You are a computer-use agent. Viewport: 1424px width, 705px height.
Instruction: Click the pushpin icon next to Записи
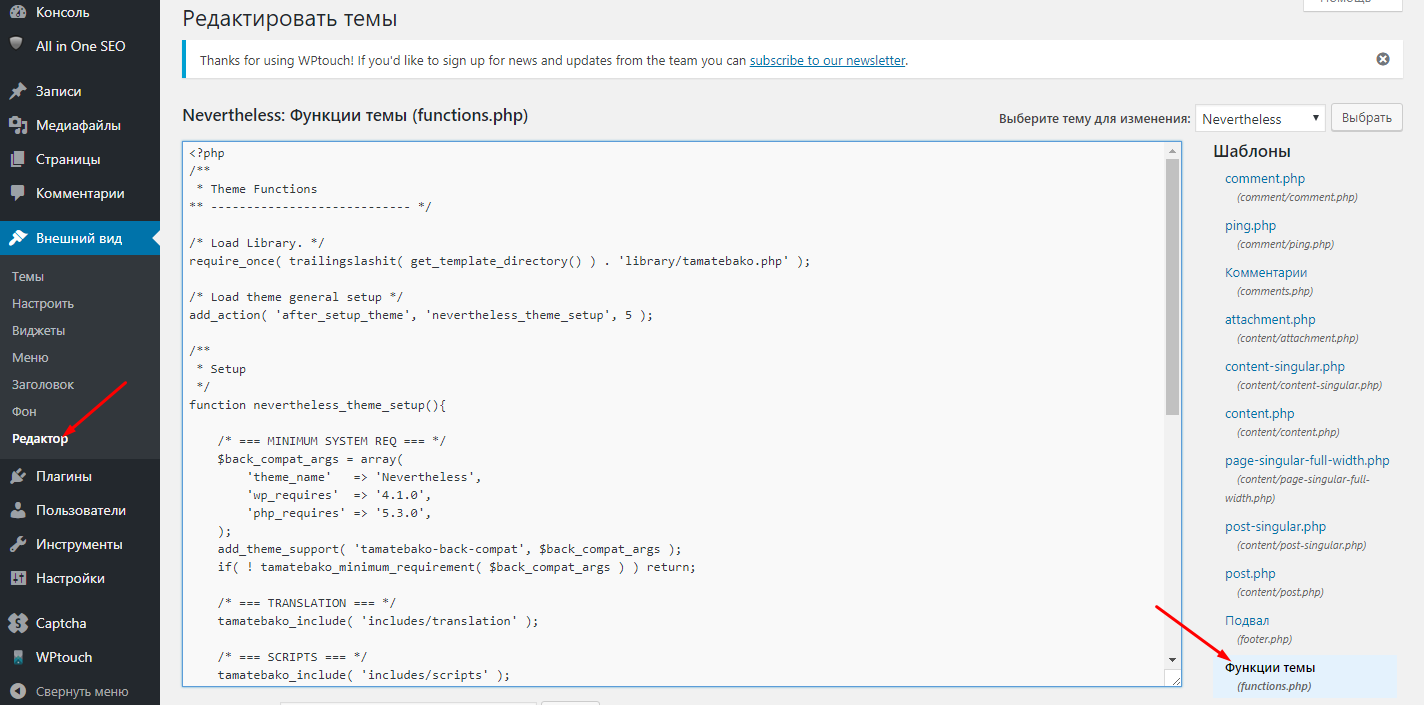[17, 91]
